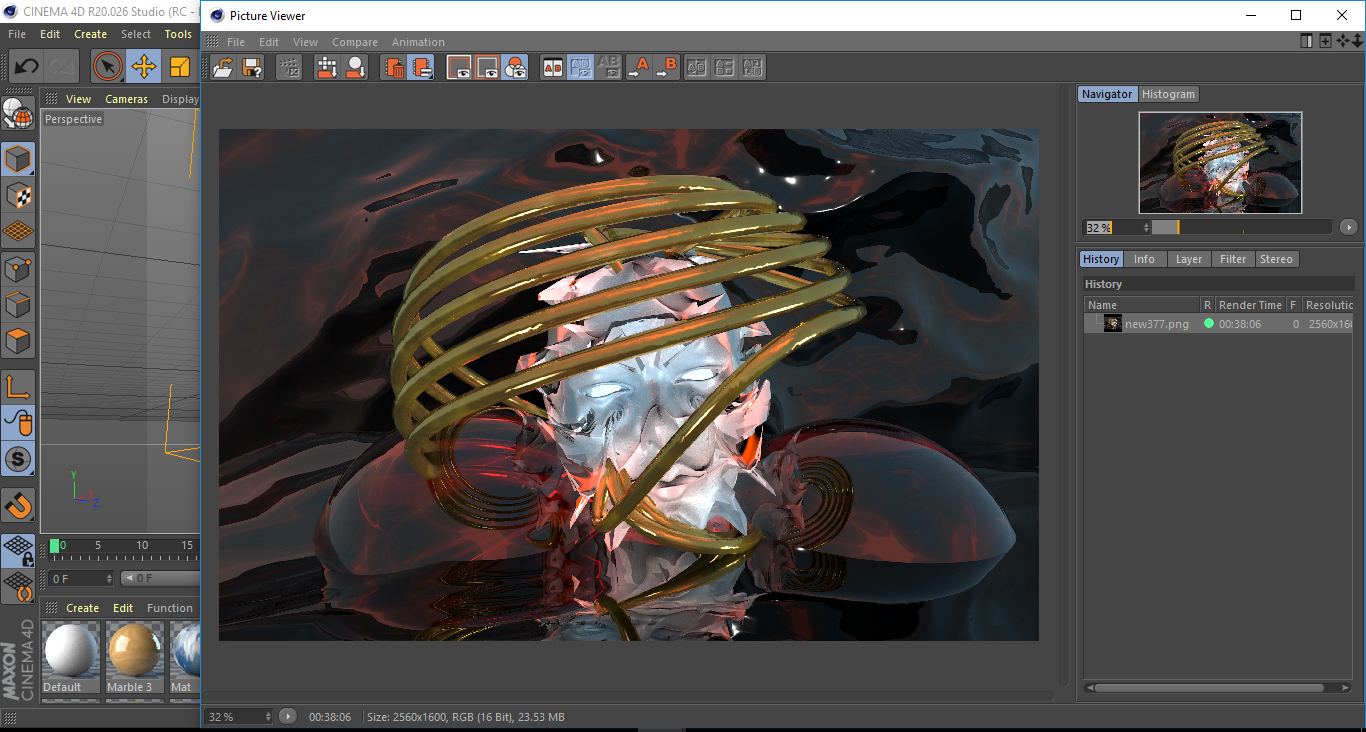Toggle the Planar Workplane icon
This screenshot has width=1366, height=732.
(18, 586)
